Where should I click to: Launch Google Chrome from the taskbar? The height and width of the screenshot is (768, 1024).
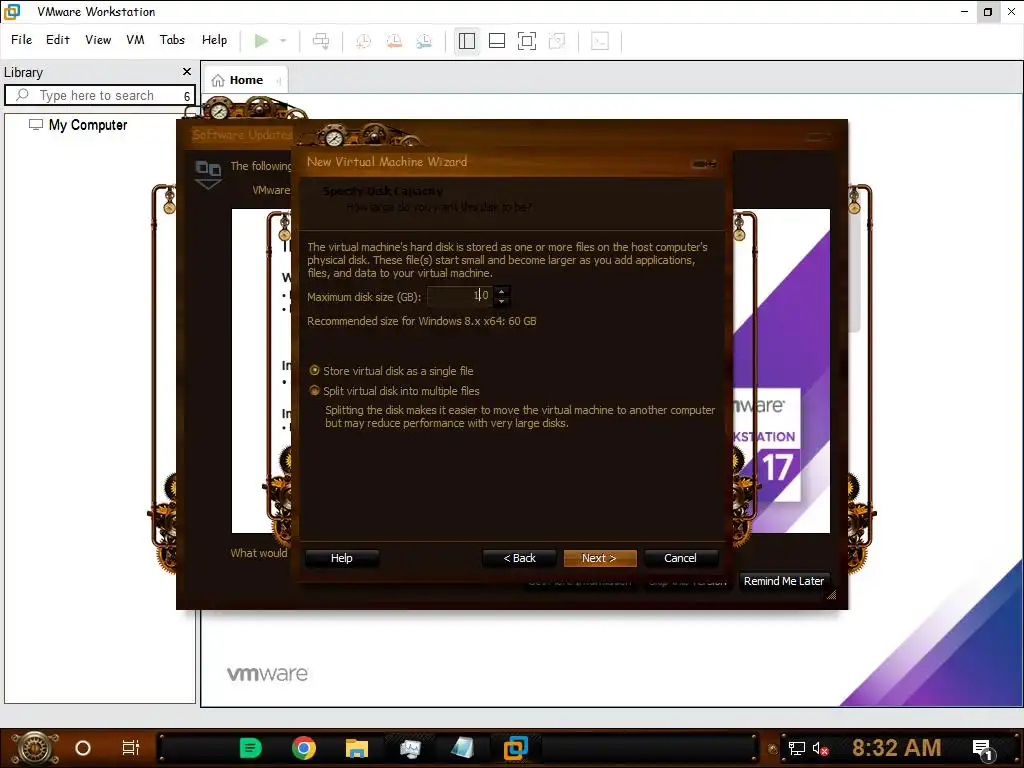point(304,748)
